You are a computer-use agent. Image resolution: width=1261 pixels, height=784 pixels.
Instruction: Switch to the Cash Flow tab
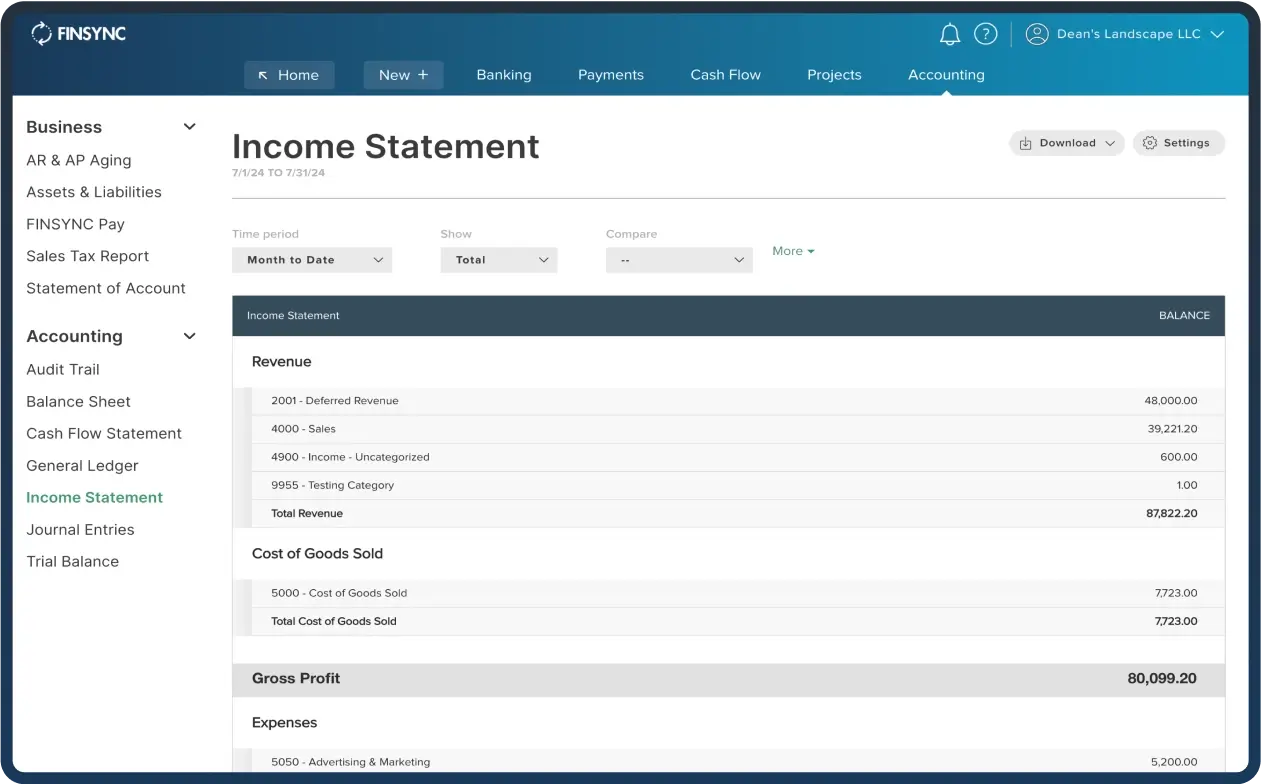(725, 75)
